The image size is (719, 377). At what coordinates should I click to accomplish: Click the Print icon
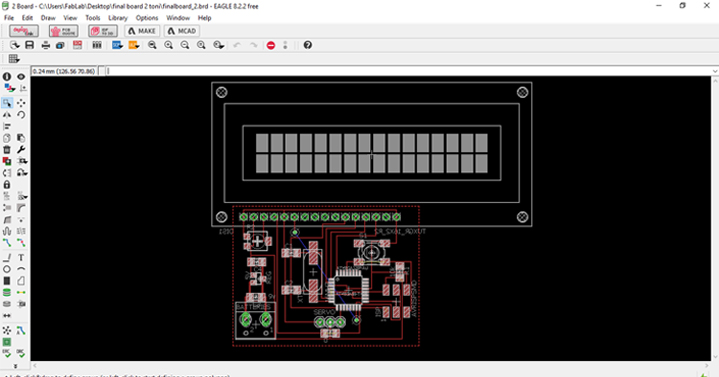[x=46, y=45]
